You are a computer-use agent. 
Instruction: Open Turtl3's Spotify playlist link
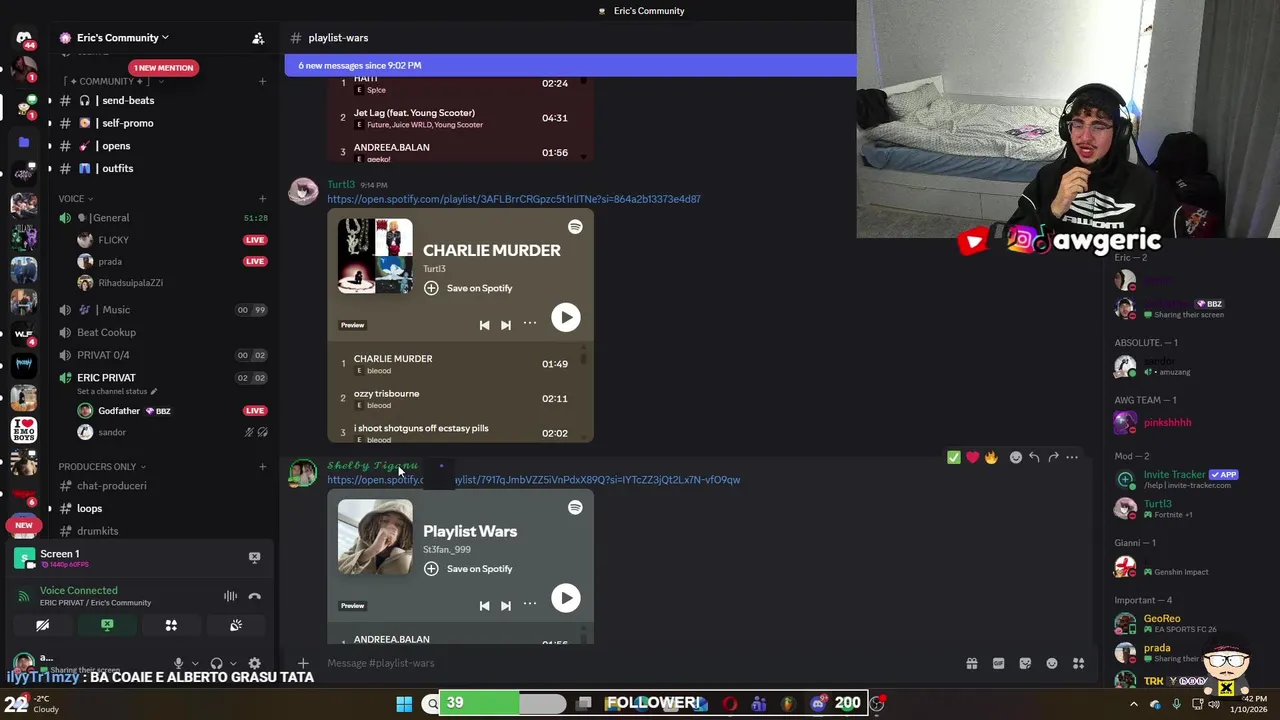pyautogui.click(x=513, y=199)
